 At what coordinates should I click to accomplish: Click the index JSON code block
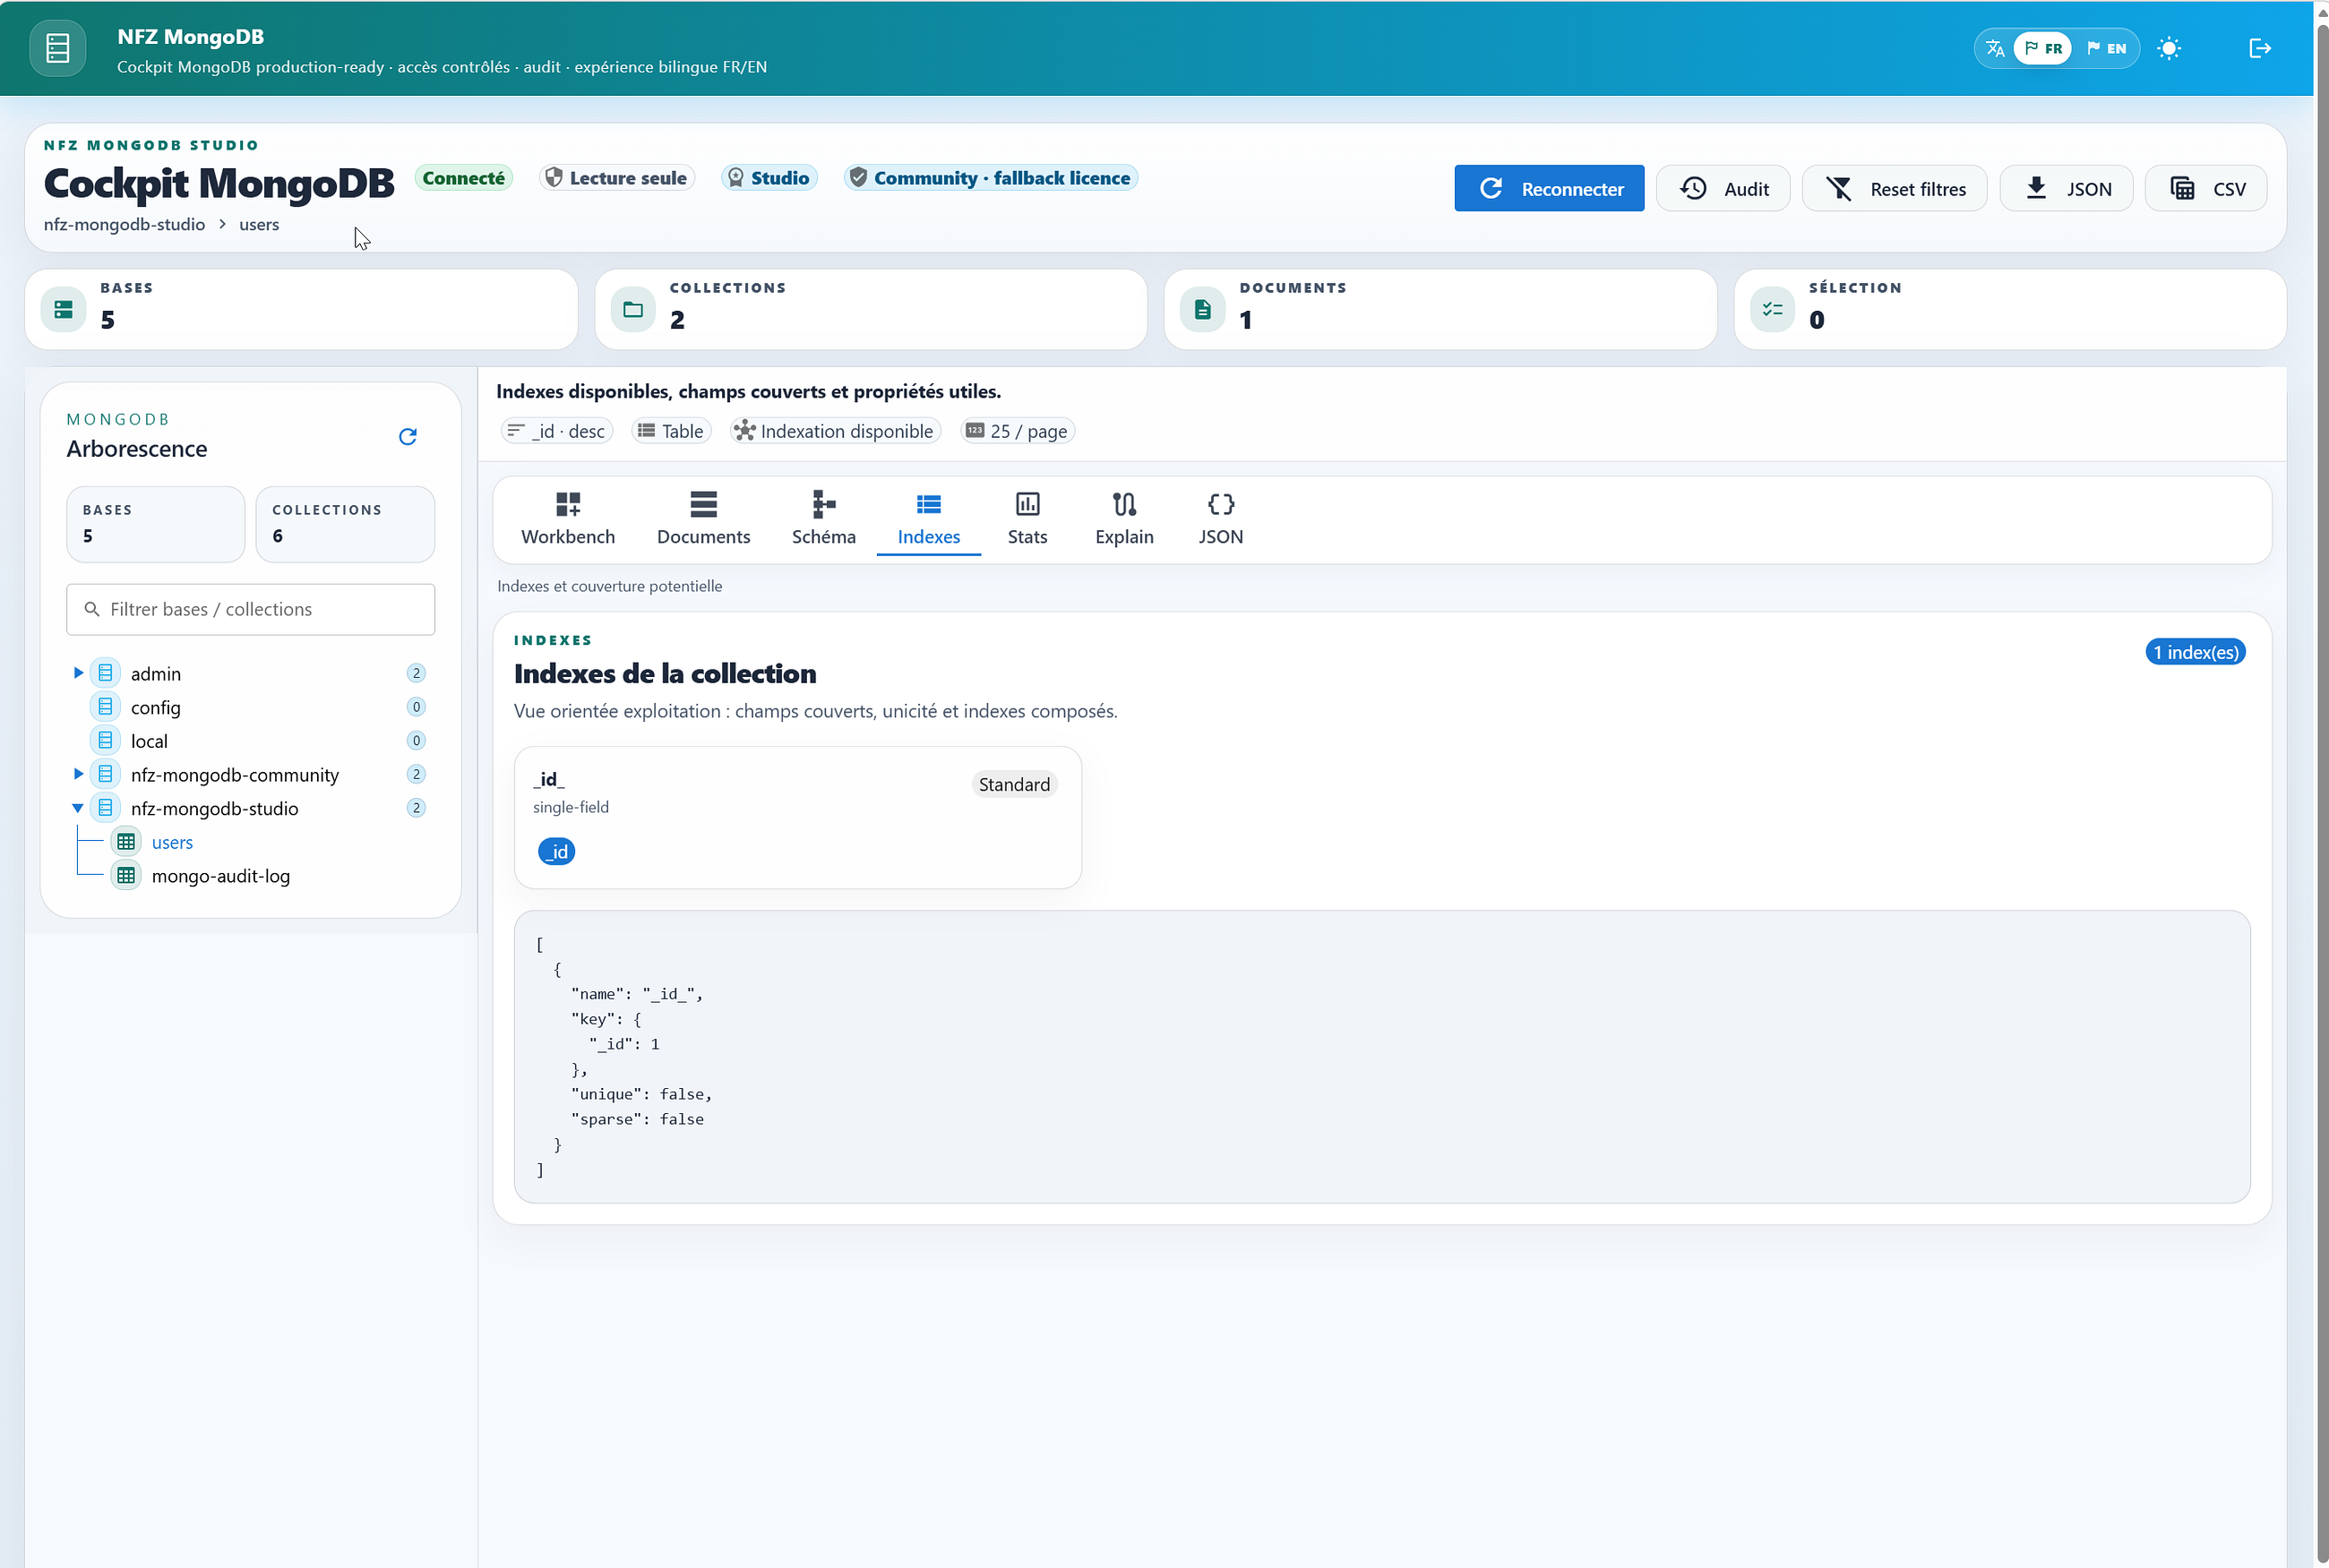click(1381, 1056)
